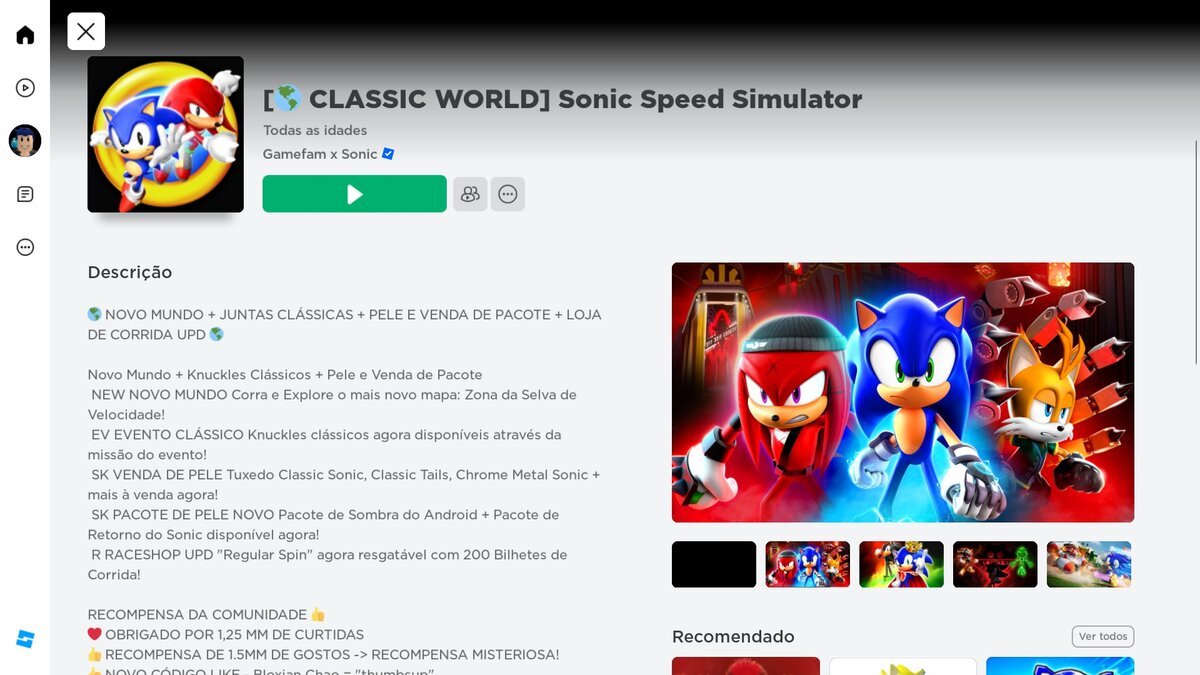The image size is (1200, 675).
Task: Open the three-dots game options menu
Action: pyautogui.click(x=508, y=194)
